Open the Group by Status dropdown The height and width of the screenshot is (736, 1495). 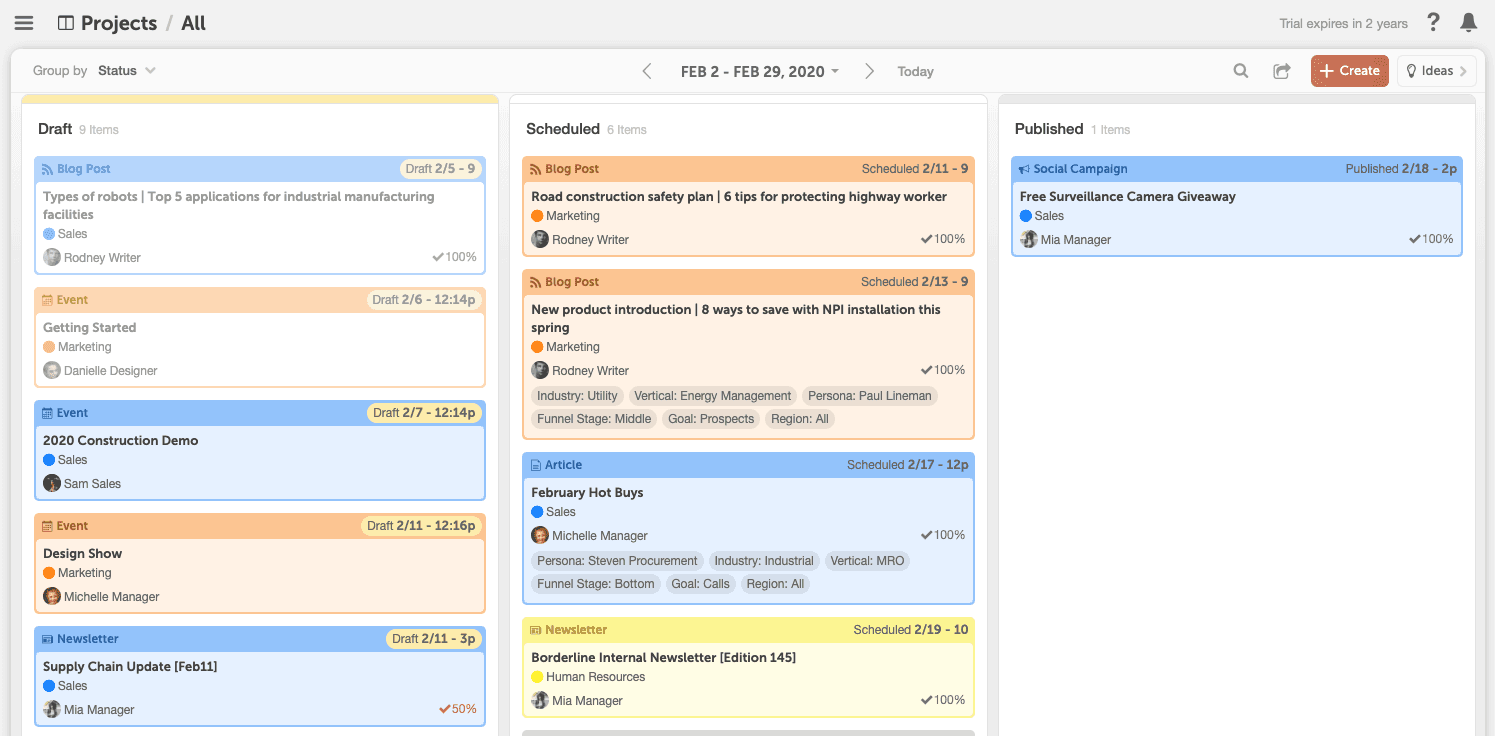[x=126, y=71]
